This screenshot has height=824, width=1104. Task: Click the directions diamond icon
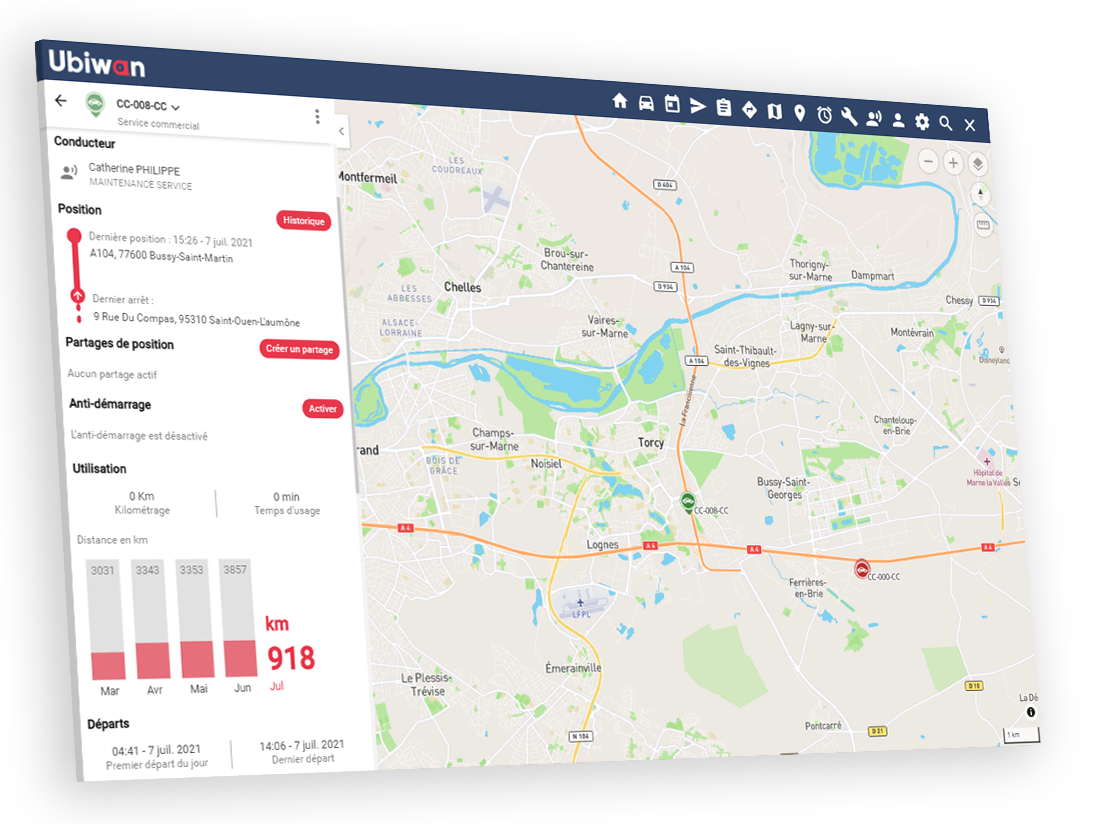tap(749, 110)
